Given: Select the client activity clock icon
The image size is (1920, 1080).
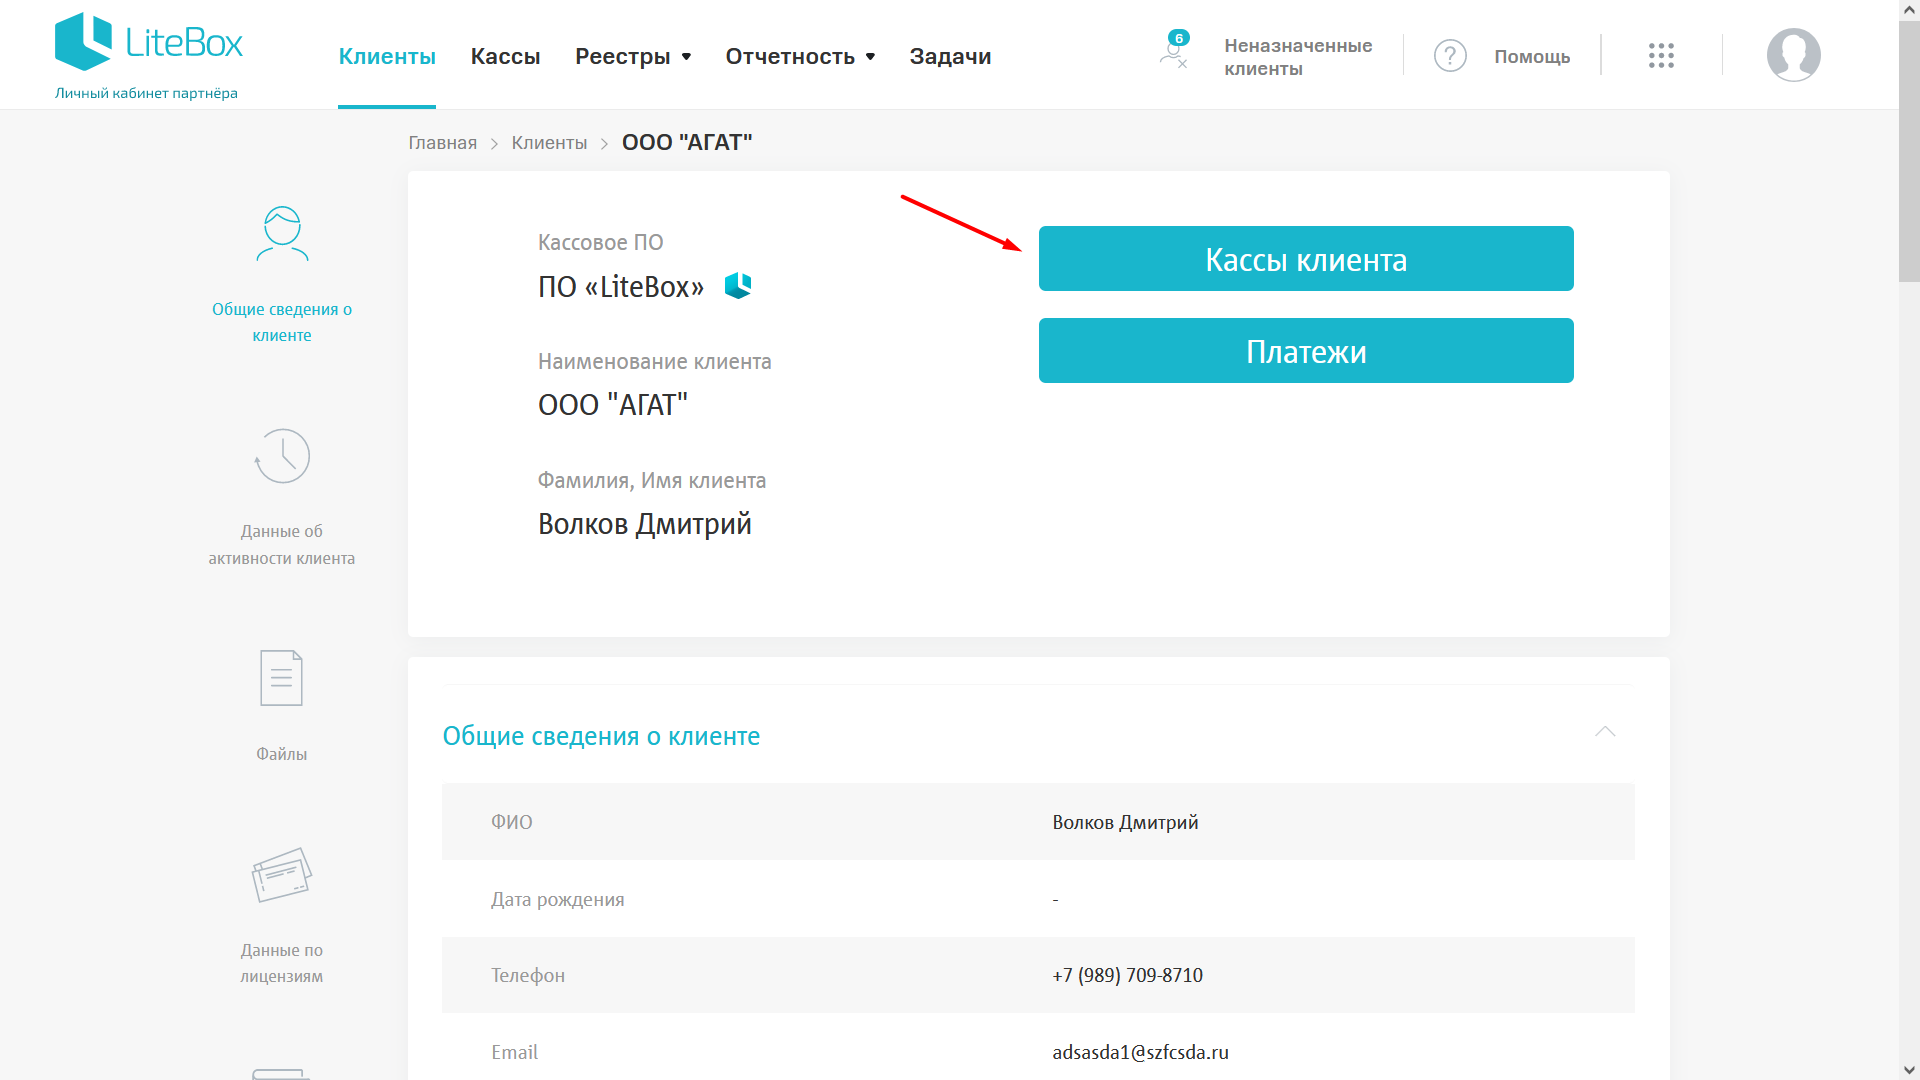Looking at the screenshot, I should (282, 456).
